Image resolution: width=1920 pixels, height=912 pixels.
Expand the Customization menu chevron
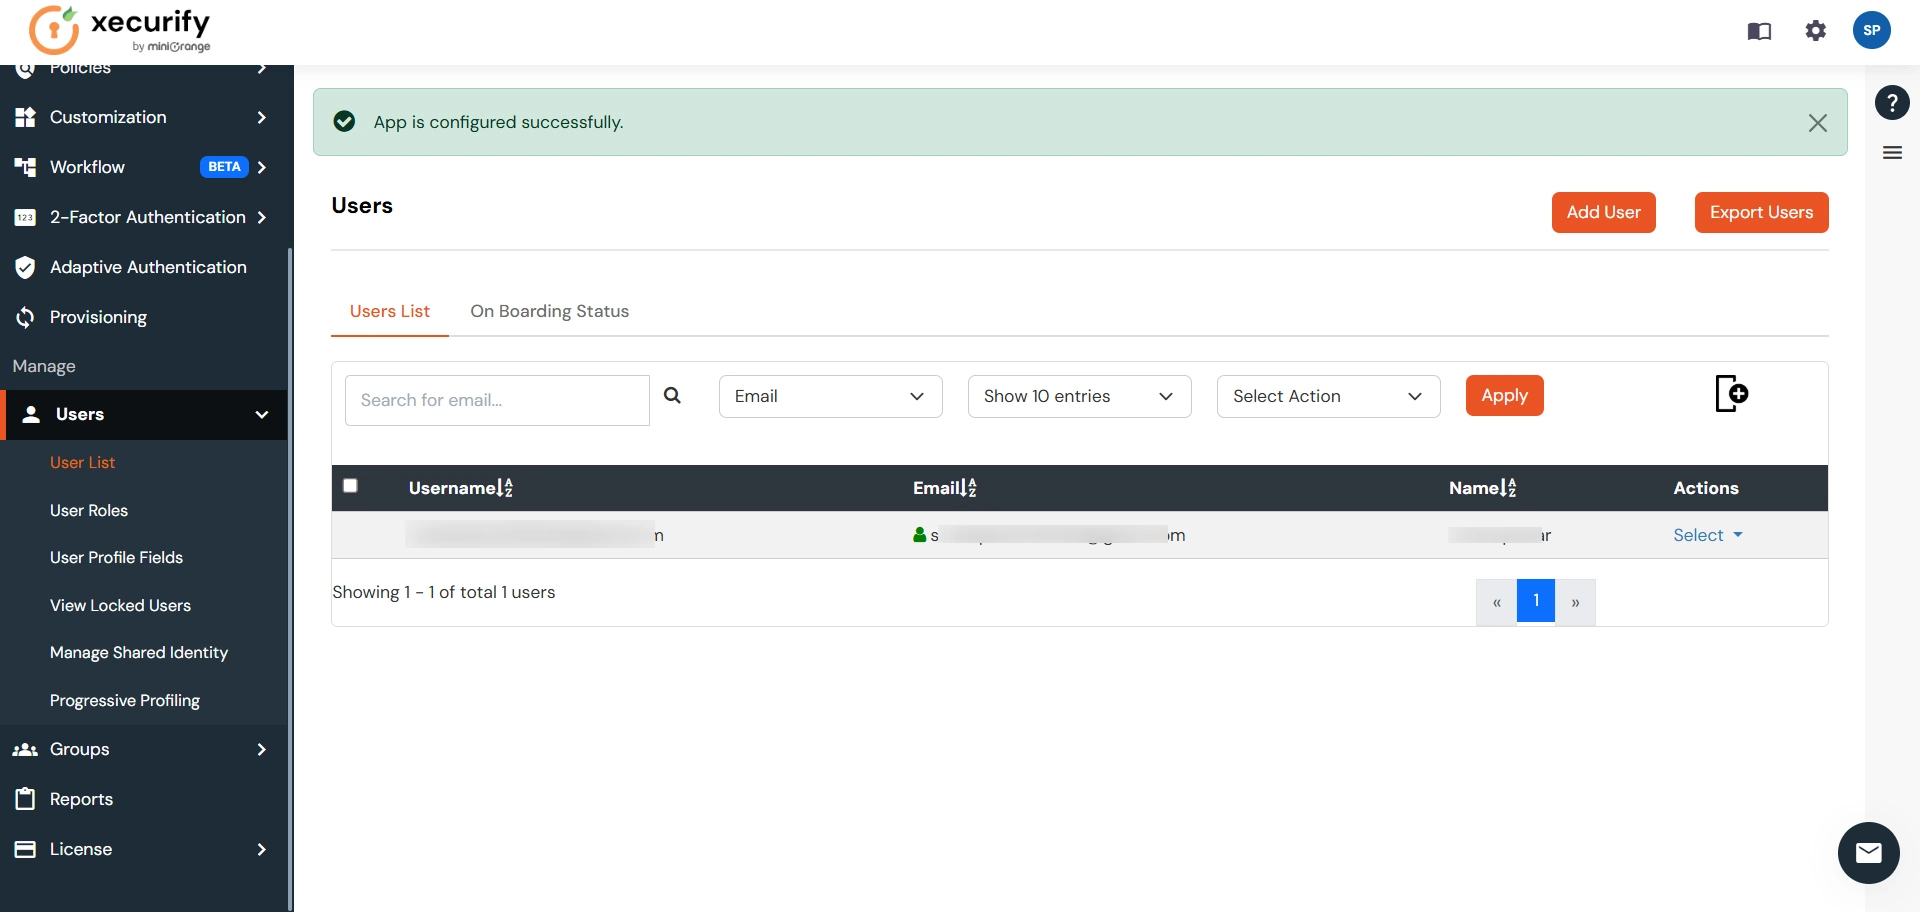[x=261, y=117]
